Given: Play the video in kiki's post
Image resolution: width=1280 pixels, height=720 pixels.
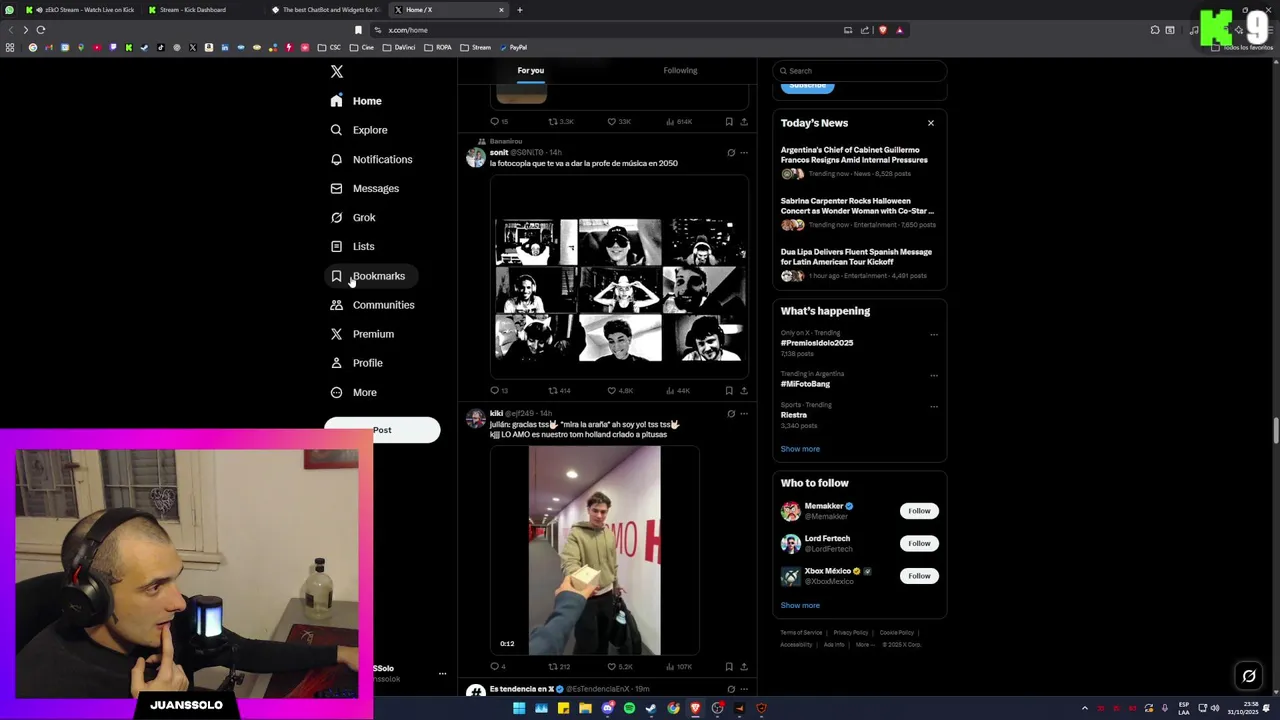Looking at the screenshot, I should pos(594,551).
